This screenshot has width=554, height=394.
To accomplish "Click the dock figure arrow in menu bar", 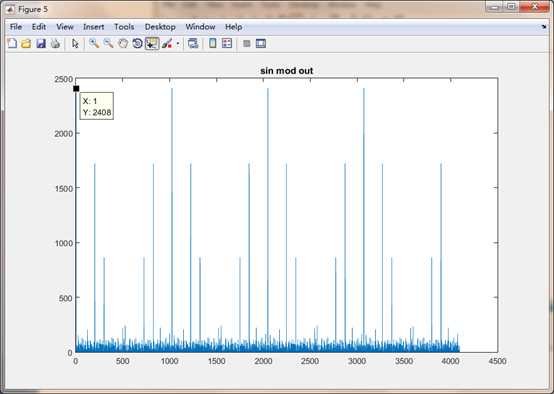I will click(x=544, y=27).
